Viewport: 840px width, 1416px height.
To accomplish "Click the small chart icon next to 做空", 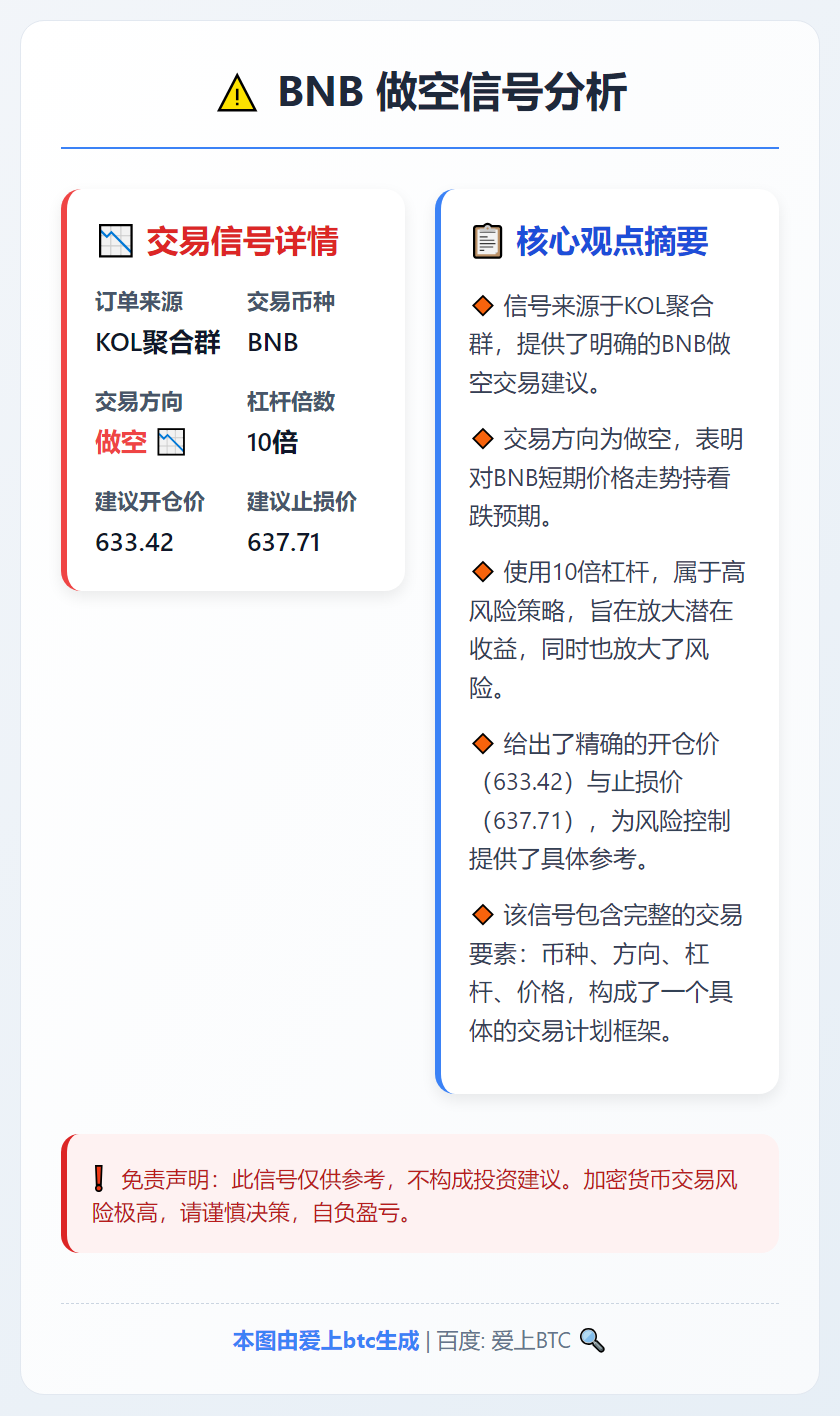I will pyautogui.click(x=171, y=442).
